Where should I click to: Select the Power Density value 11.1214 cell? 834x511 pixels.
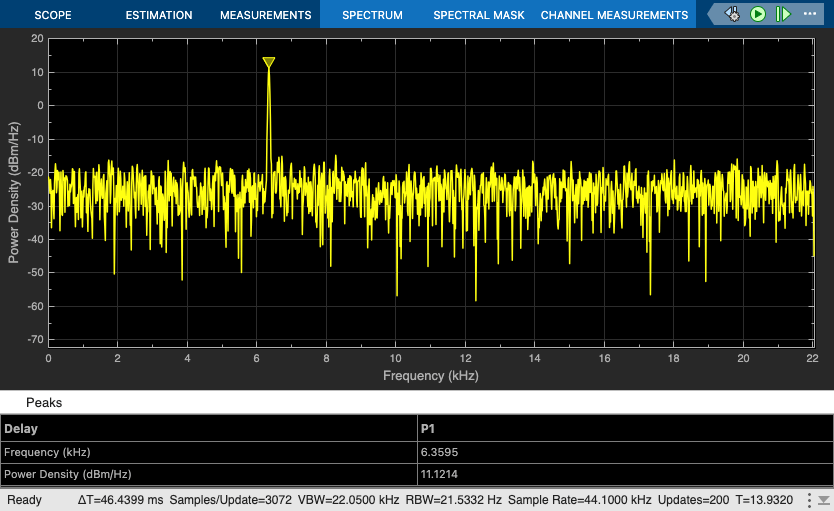click(x=441, y=474)
